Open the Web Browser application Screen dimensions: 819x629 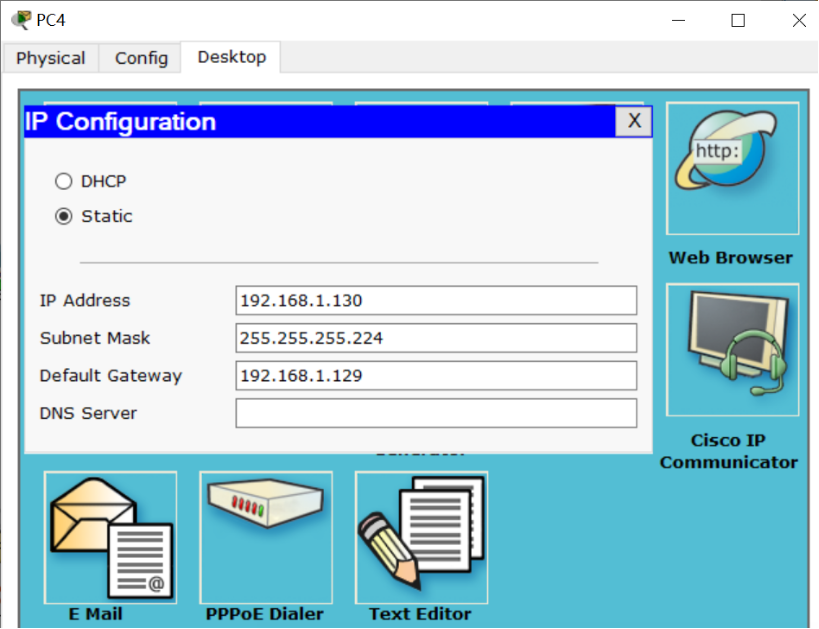[732, 168]
